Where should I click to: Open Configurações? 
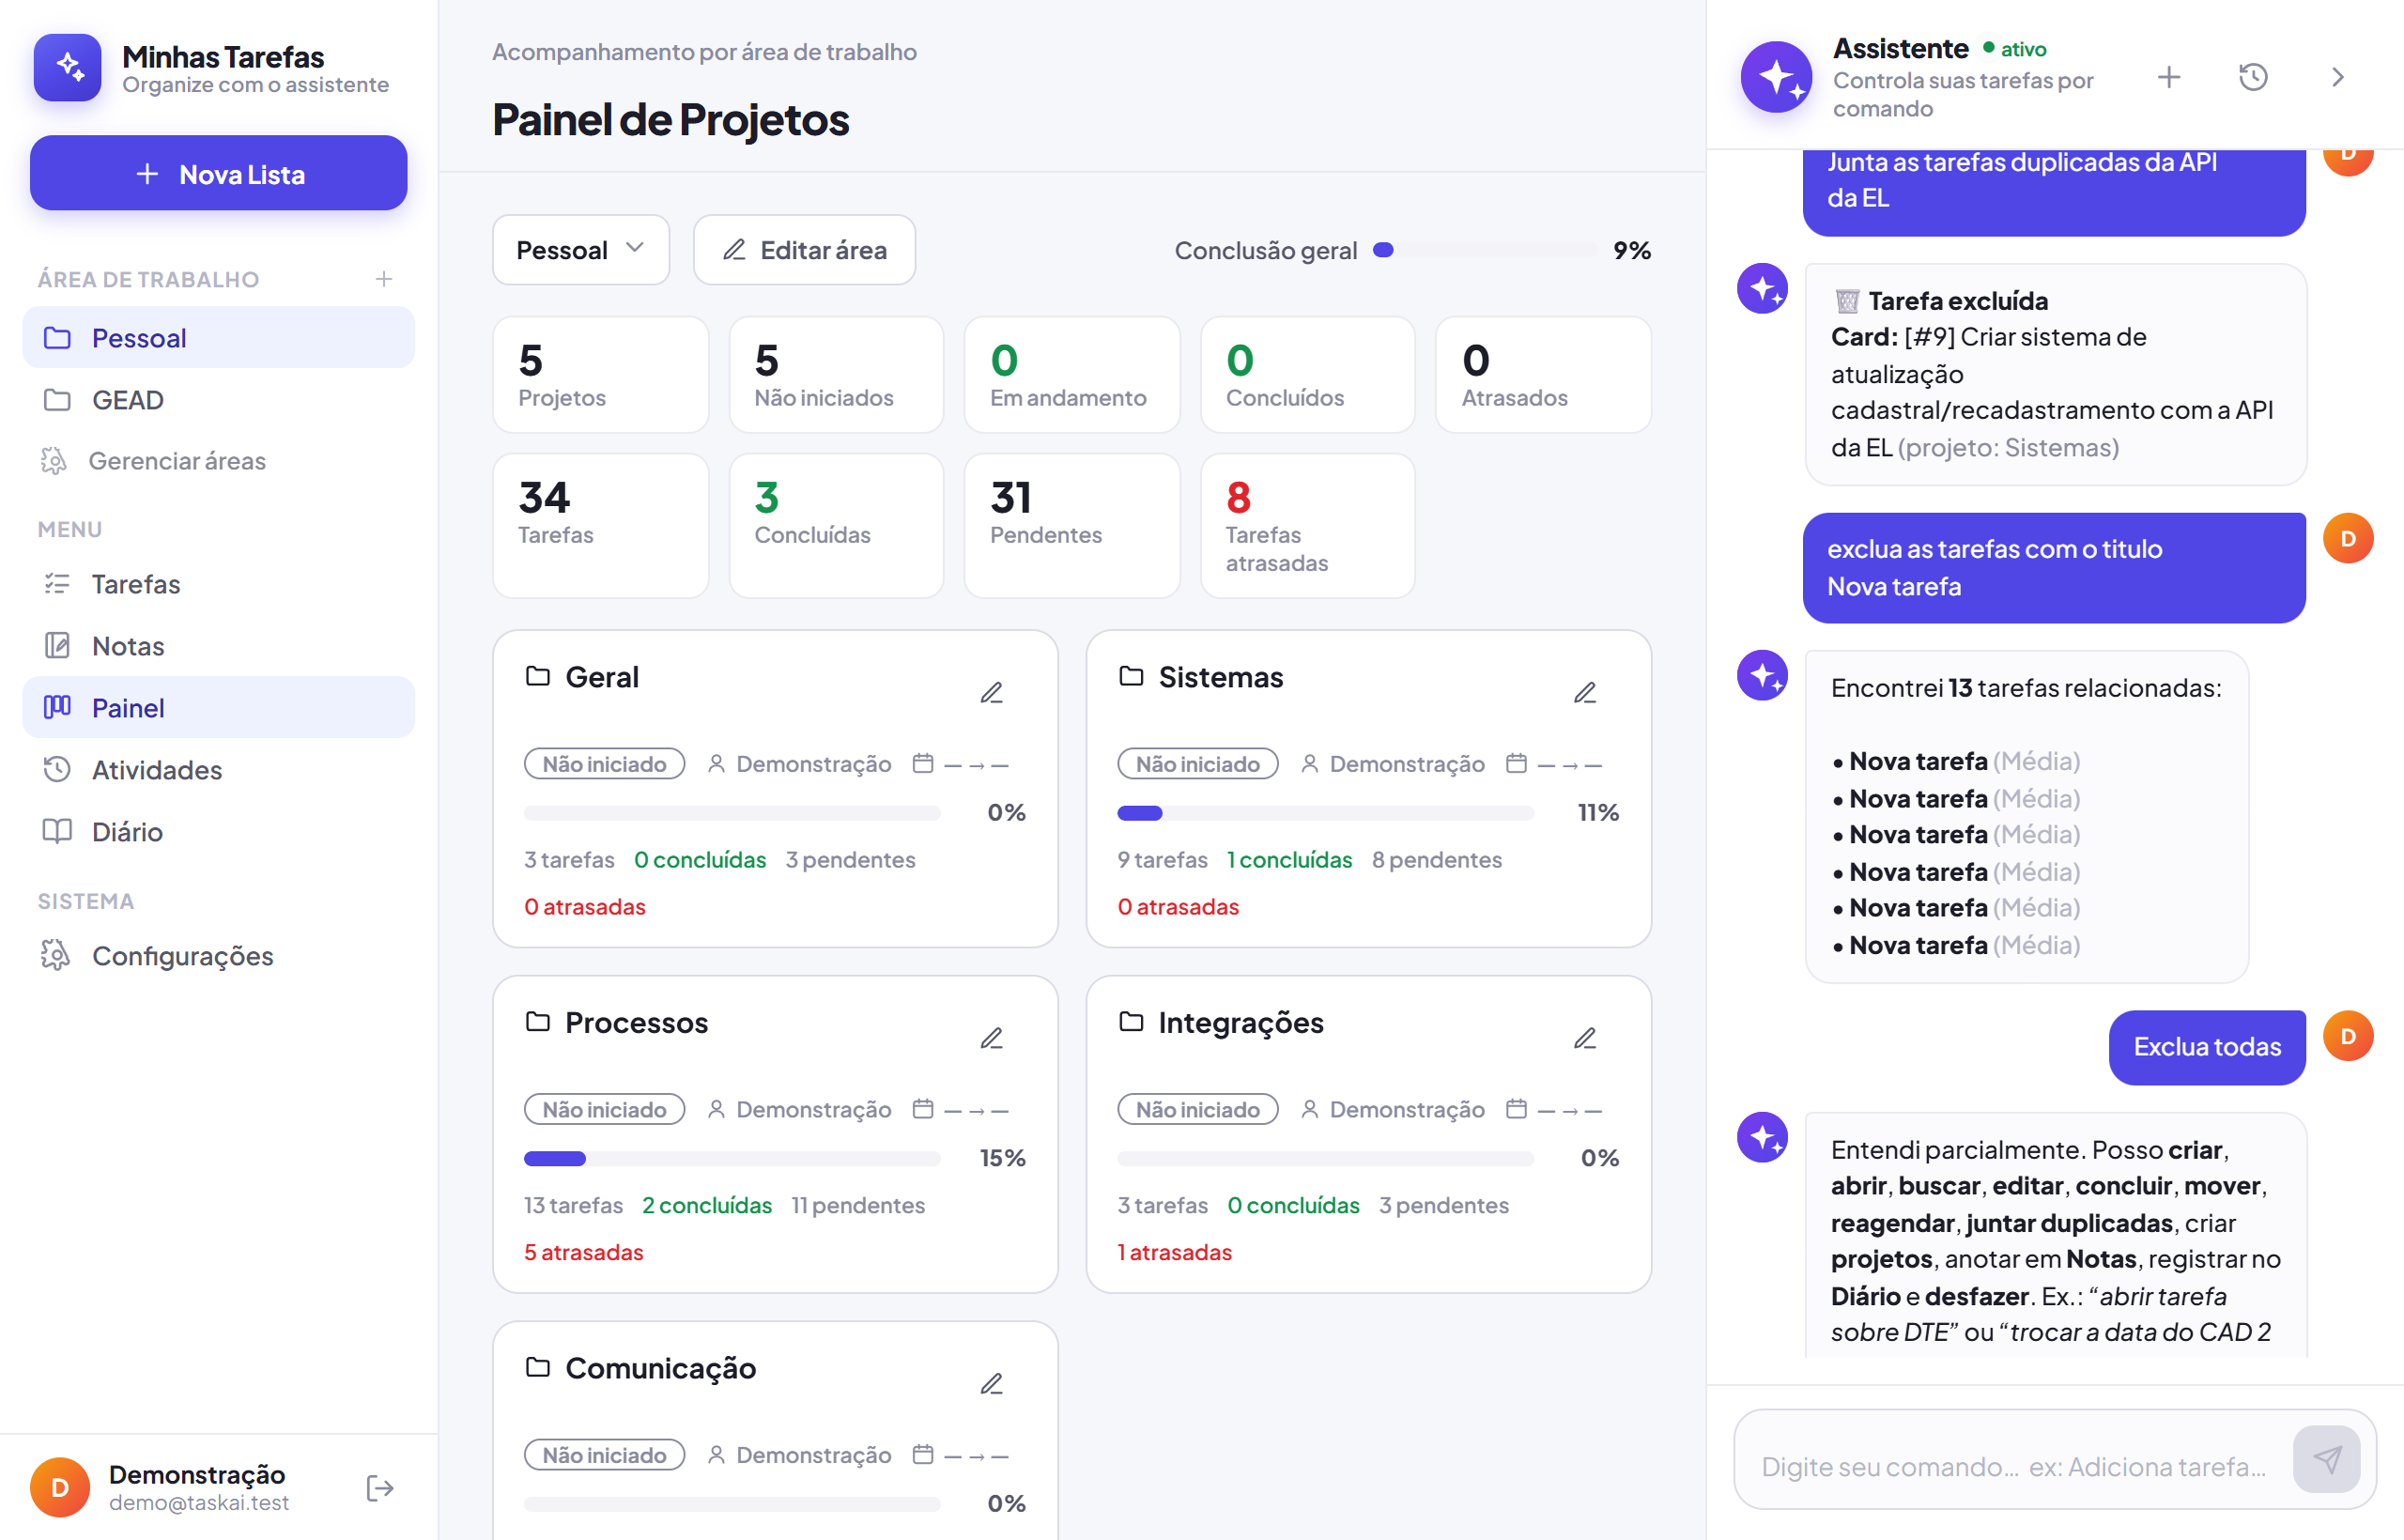click(218, 956)
